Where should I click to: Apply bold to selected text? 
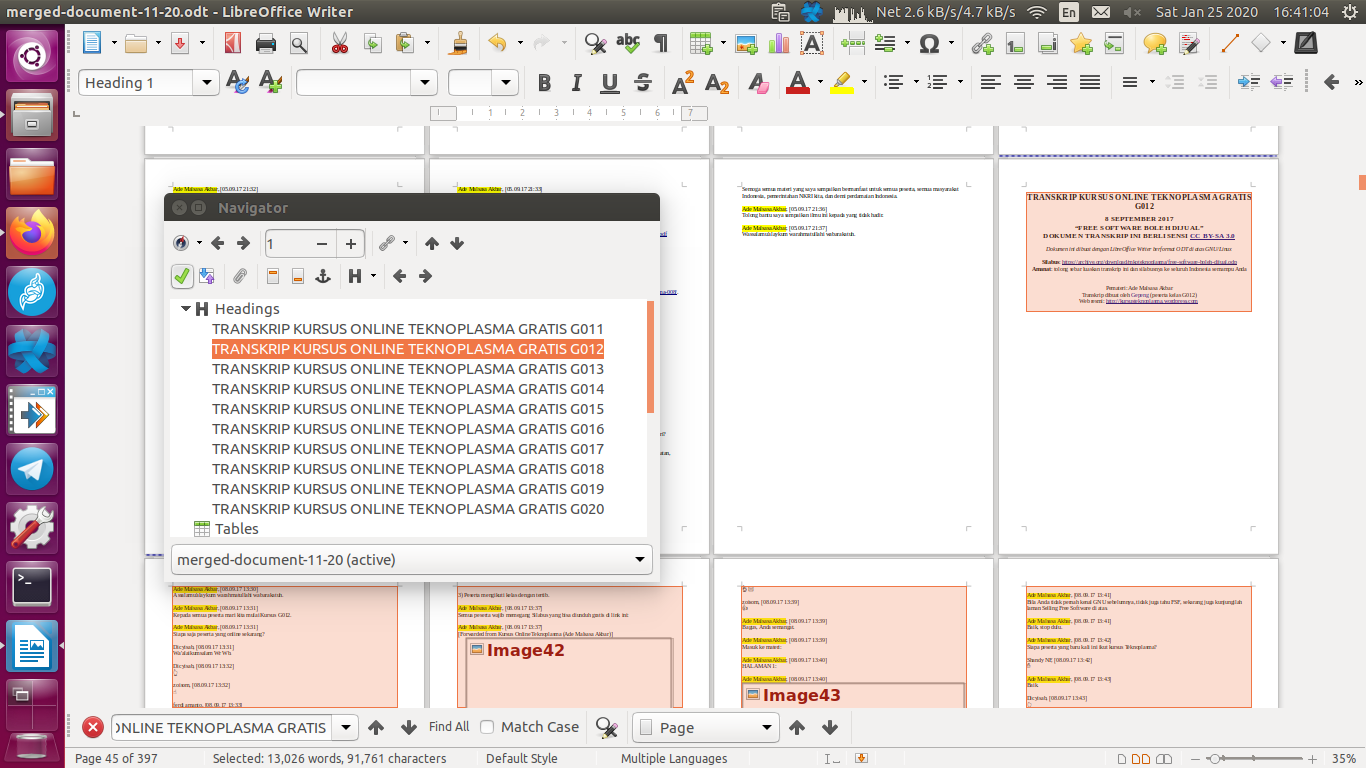[x=544, y=83]
